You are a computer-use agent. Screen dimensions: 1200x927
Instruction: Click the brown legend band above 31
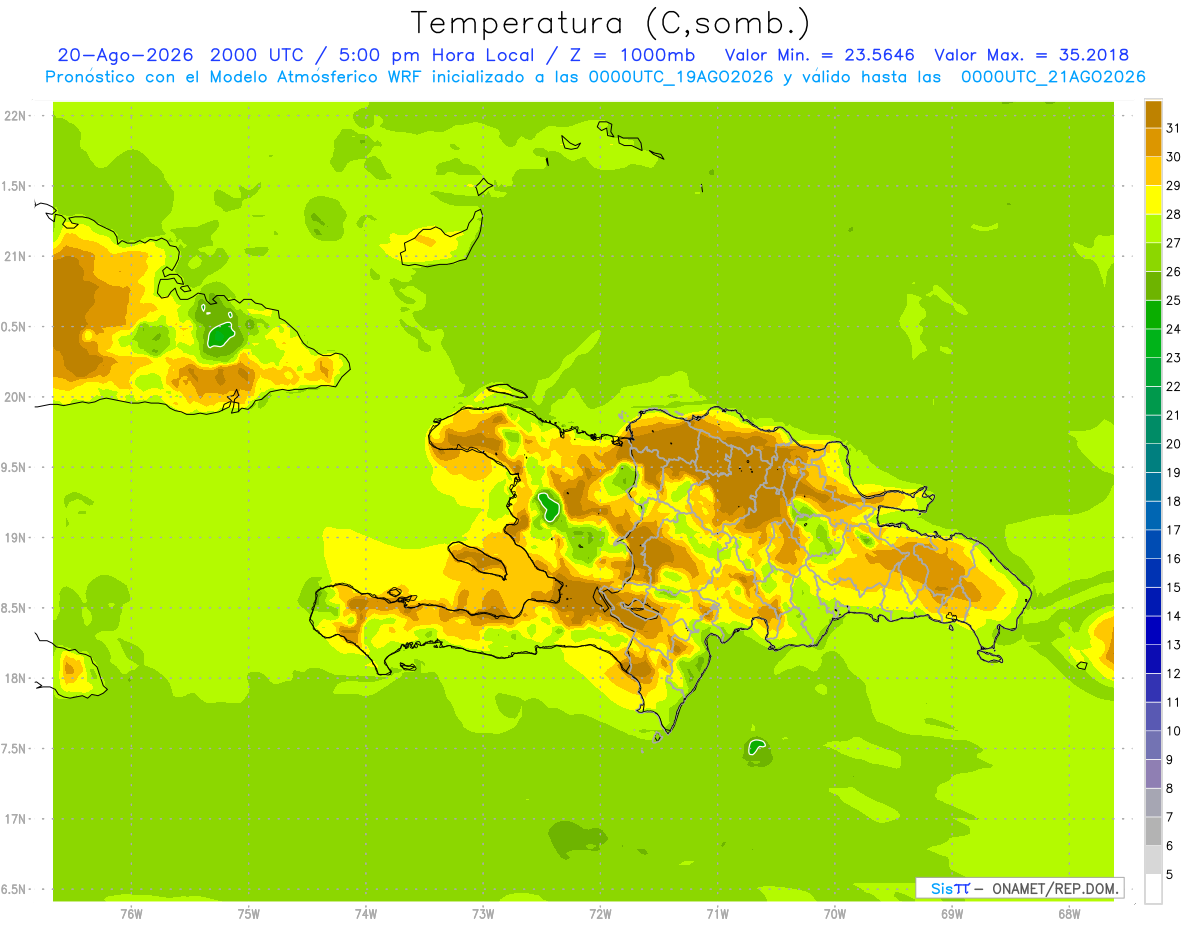coord(1153,114)
